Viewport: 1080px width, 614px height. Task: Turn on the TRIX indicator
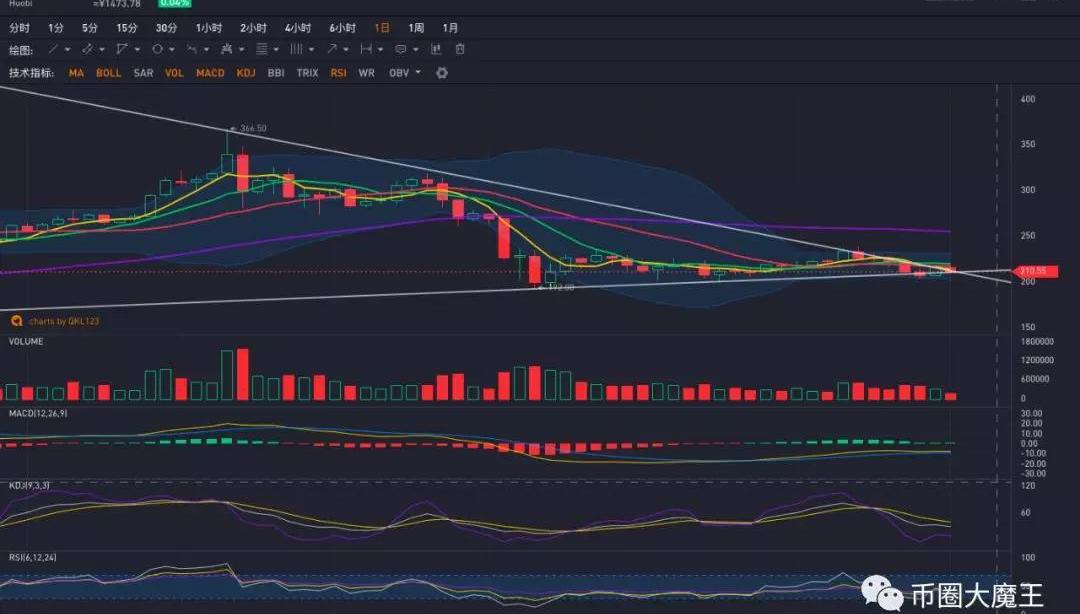tap(307, 73)
